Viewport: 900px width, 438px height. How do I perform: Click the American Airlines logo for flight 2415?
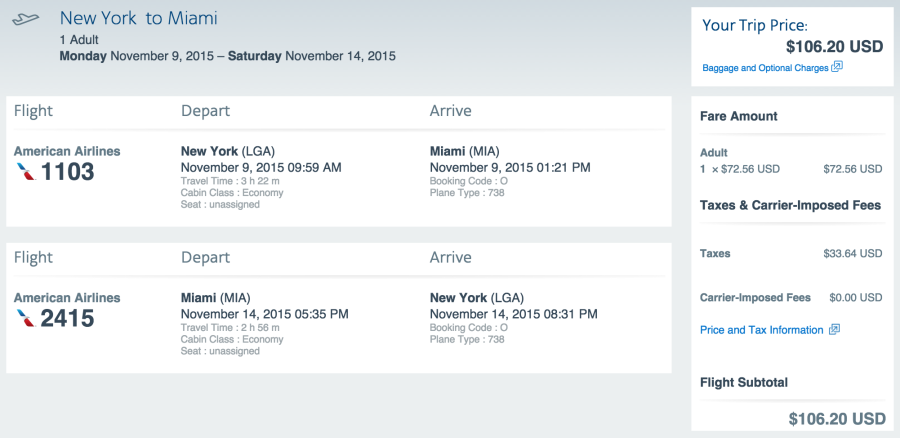pyautogui.click(x=26, y=318)
